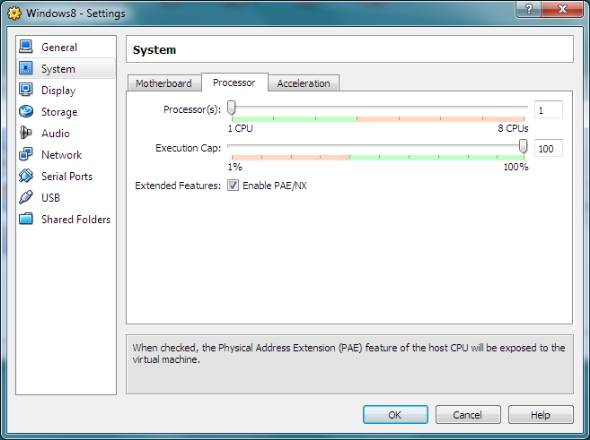Close the Windows8 Settings dialog
The width and height of the screenshot is (590, 440).
coord(562,9)
